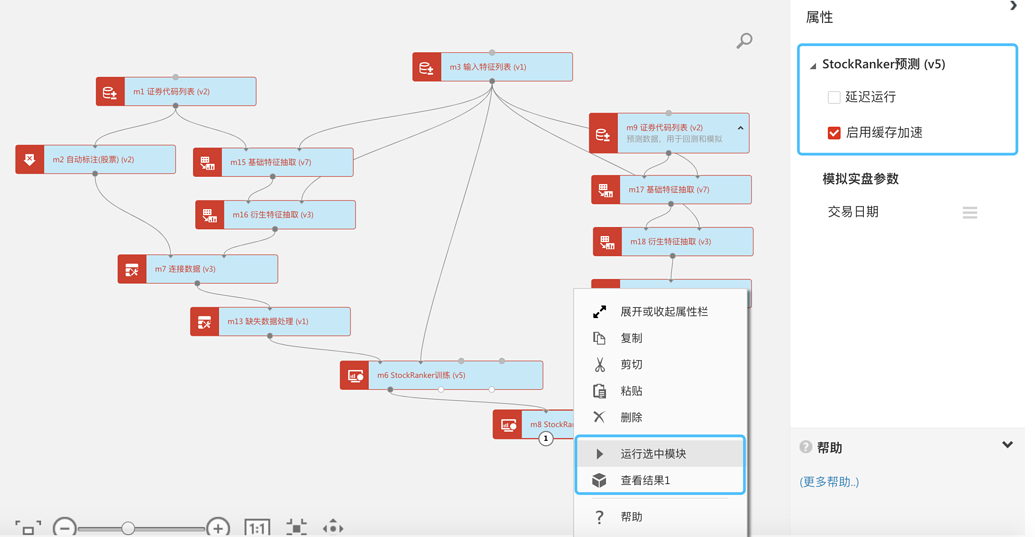The width and height of the screenshot is (1035, 537).
Task: Choose 剪切 from the context menu
Action: 661,365
